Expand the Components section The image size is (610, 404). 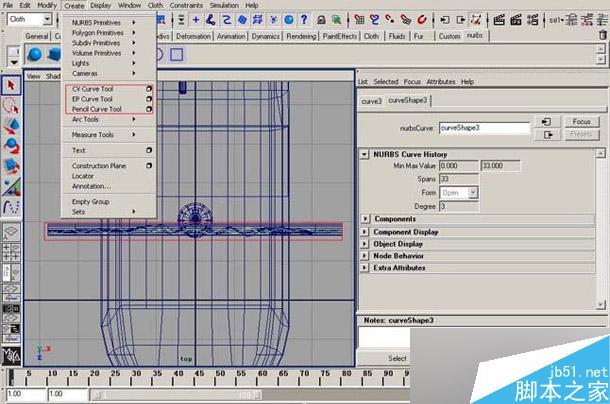[x=365, y=219]
